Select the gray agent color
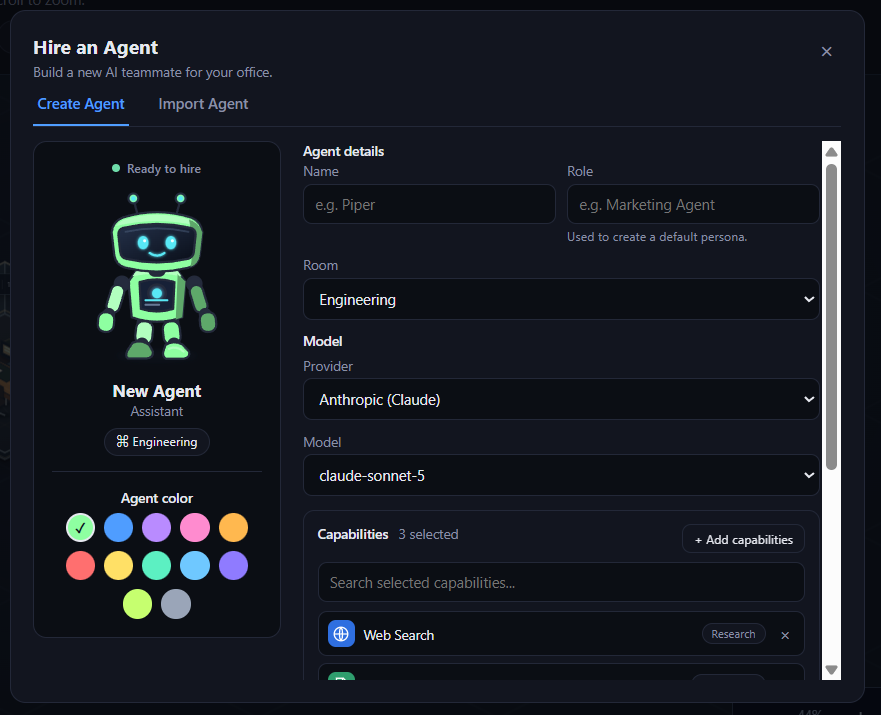Screen dimensions: 881x715 coord(176,604)
